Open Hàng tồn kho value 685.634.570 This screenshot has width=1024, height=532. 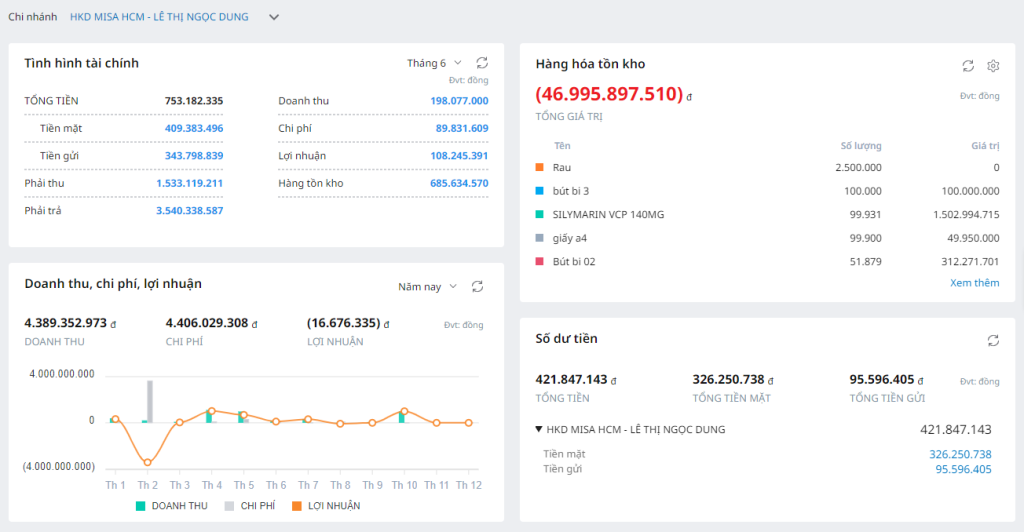459,183
